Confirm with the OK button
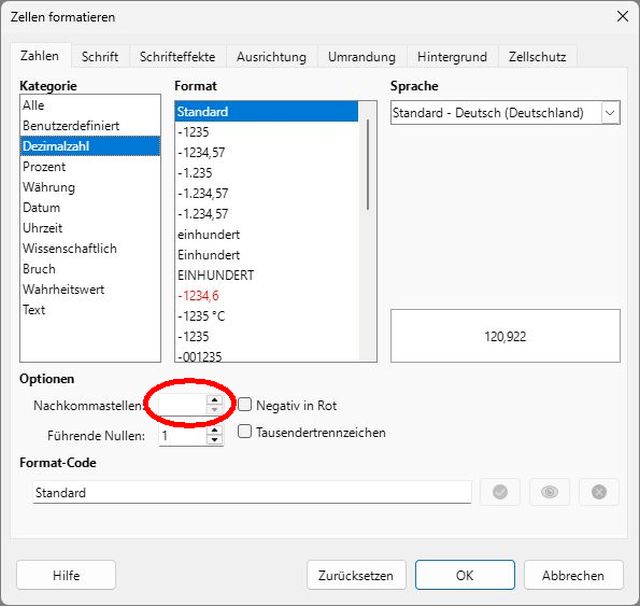This screenshot has width=640, height=606. tap(465, 575)
